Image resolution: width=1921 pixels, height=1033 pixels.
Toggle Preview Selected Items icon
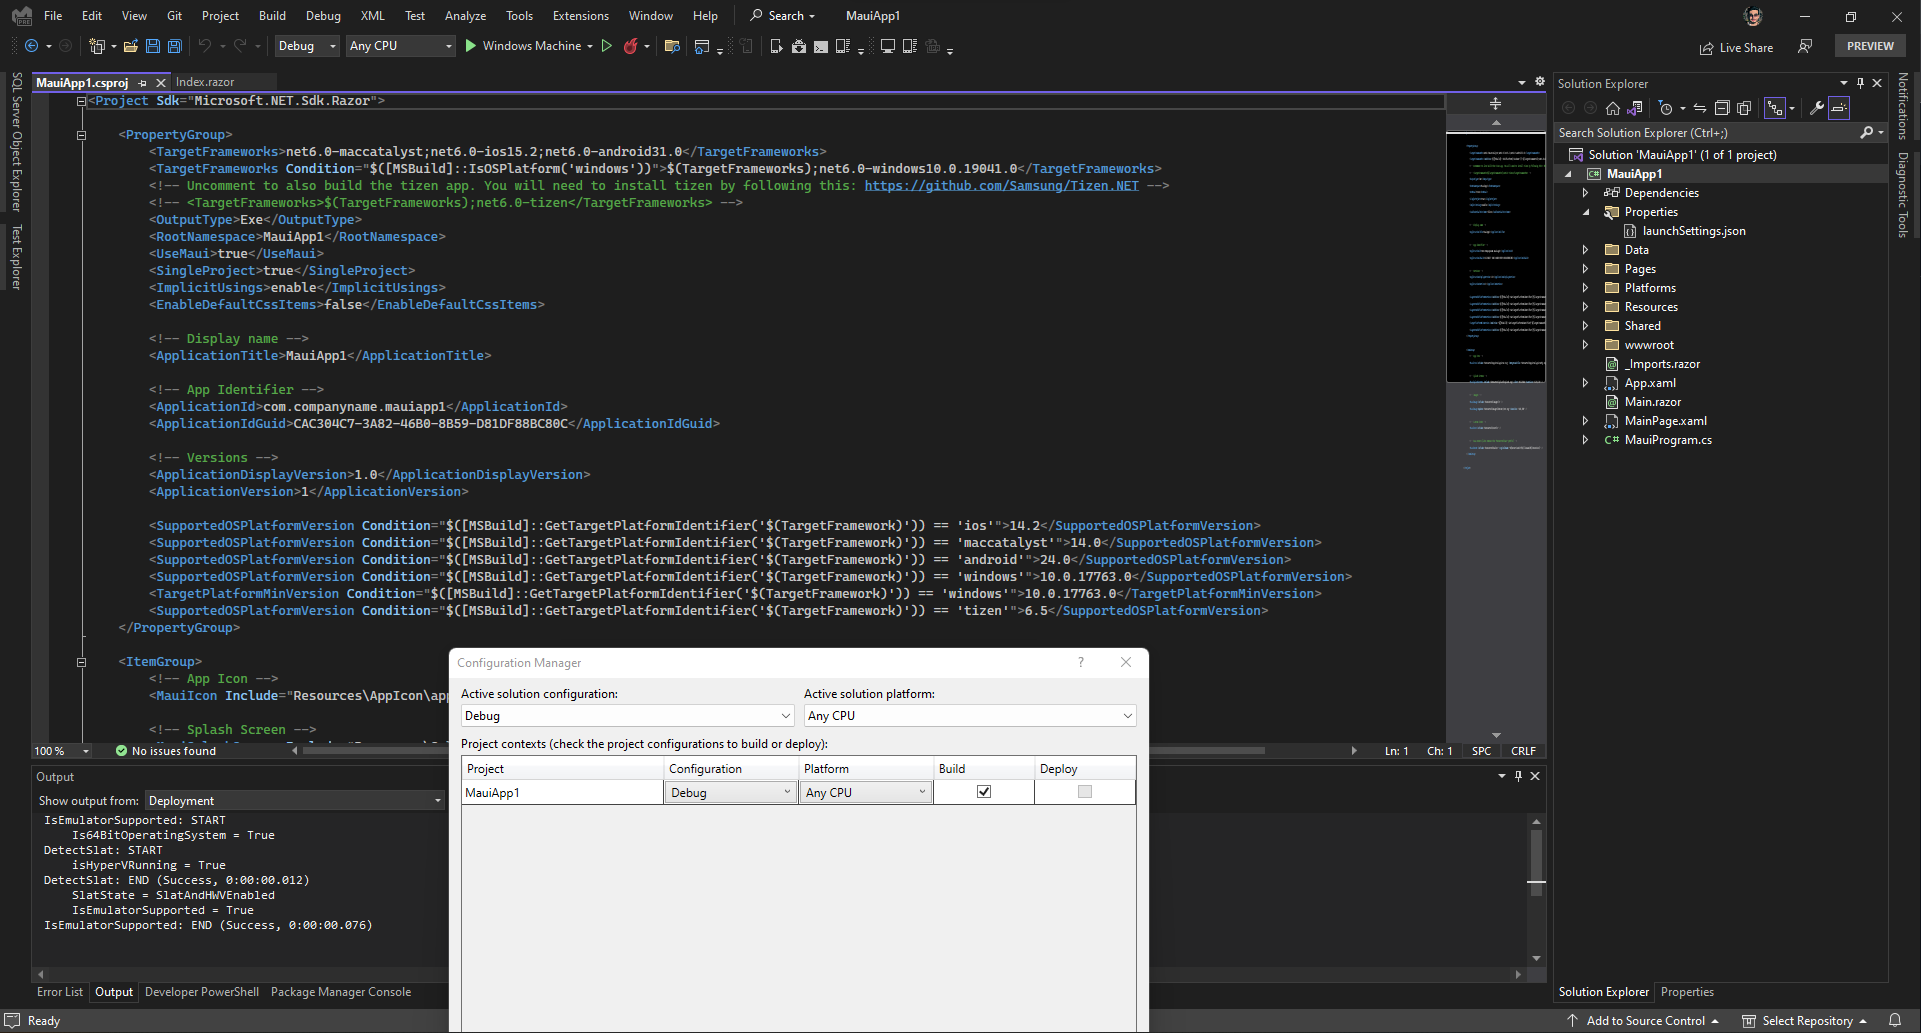[1839, 108]
